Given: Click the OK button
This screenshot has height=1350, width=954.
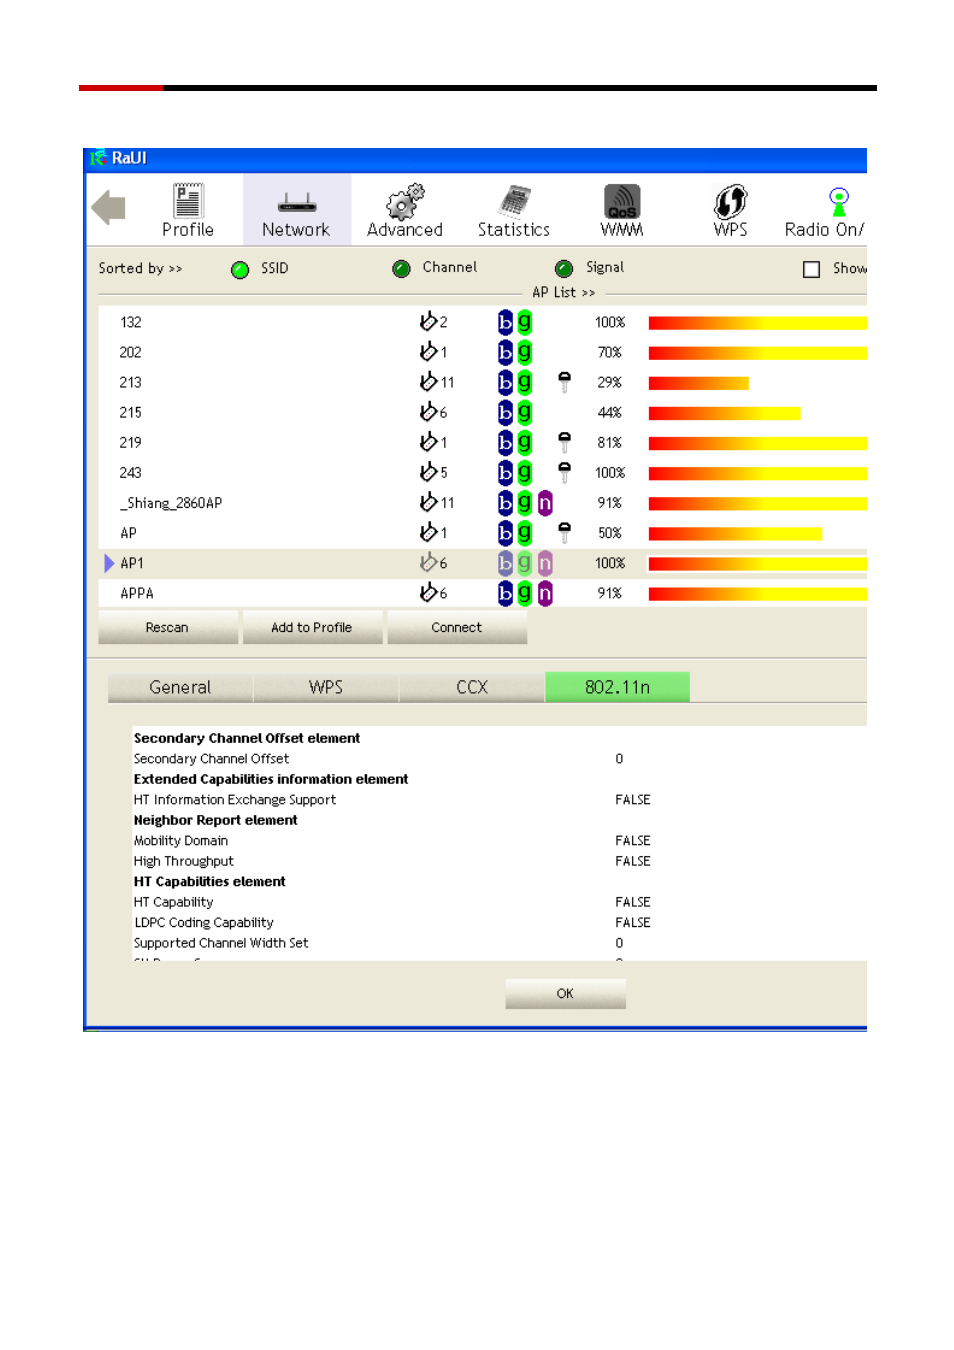Looking at the screenshot, I should 565,993.
